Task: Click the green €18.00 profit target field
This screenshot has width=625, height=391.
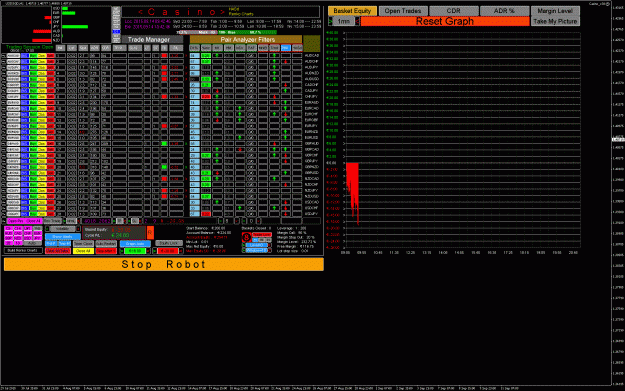Action: pyautogui.click(x=135, y=251)
